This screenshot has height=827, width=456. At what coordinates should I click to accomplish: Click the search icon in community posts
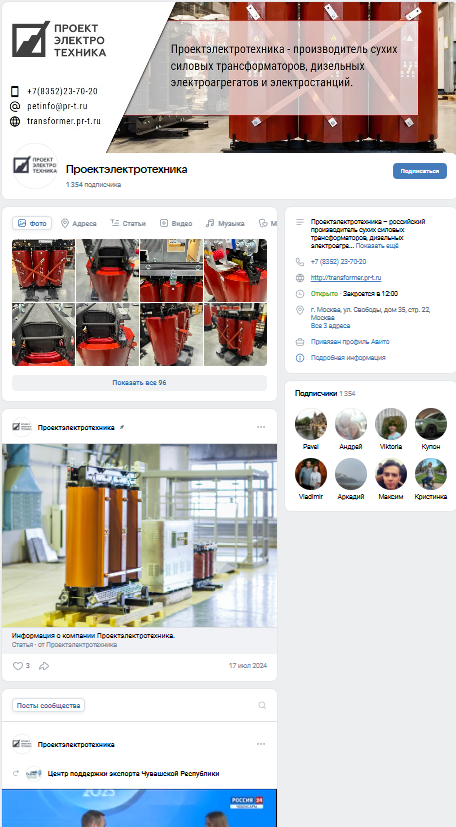(262, 705)
